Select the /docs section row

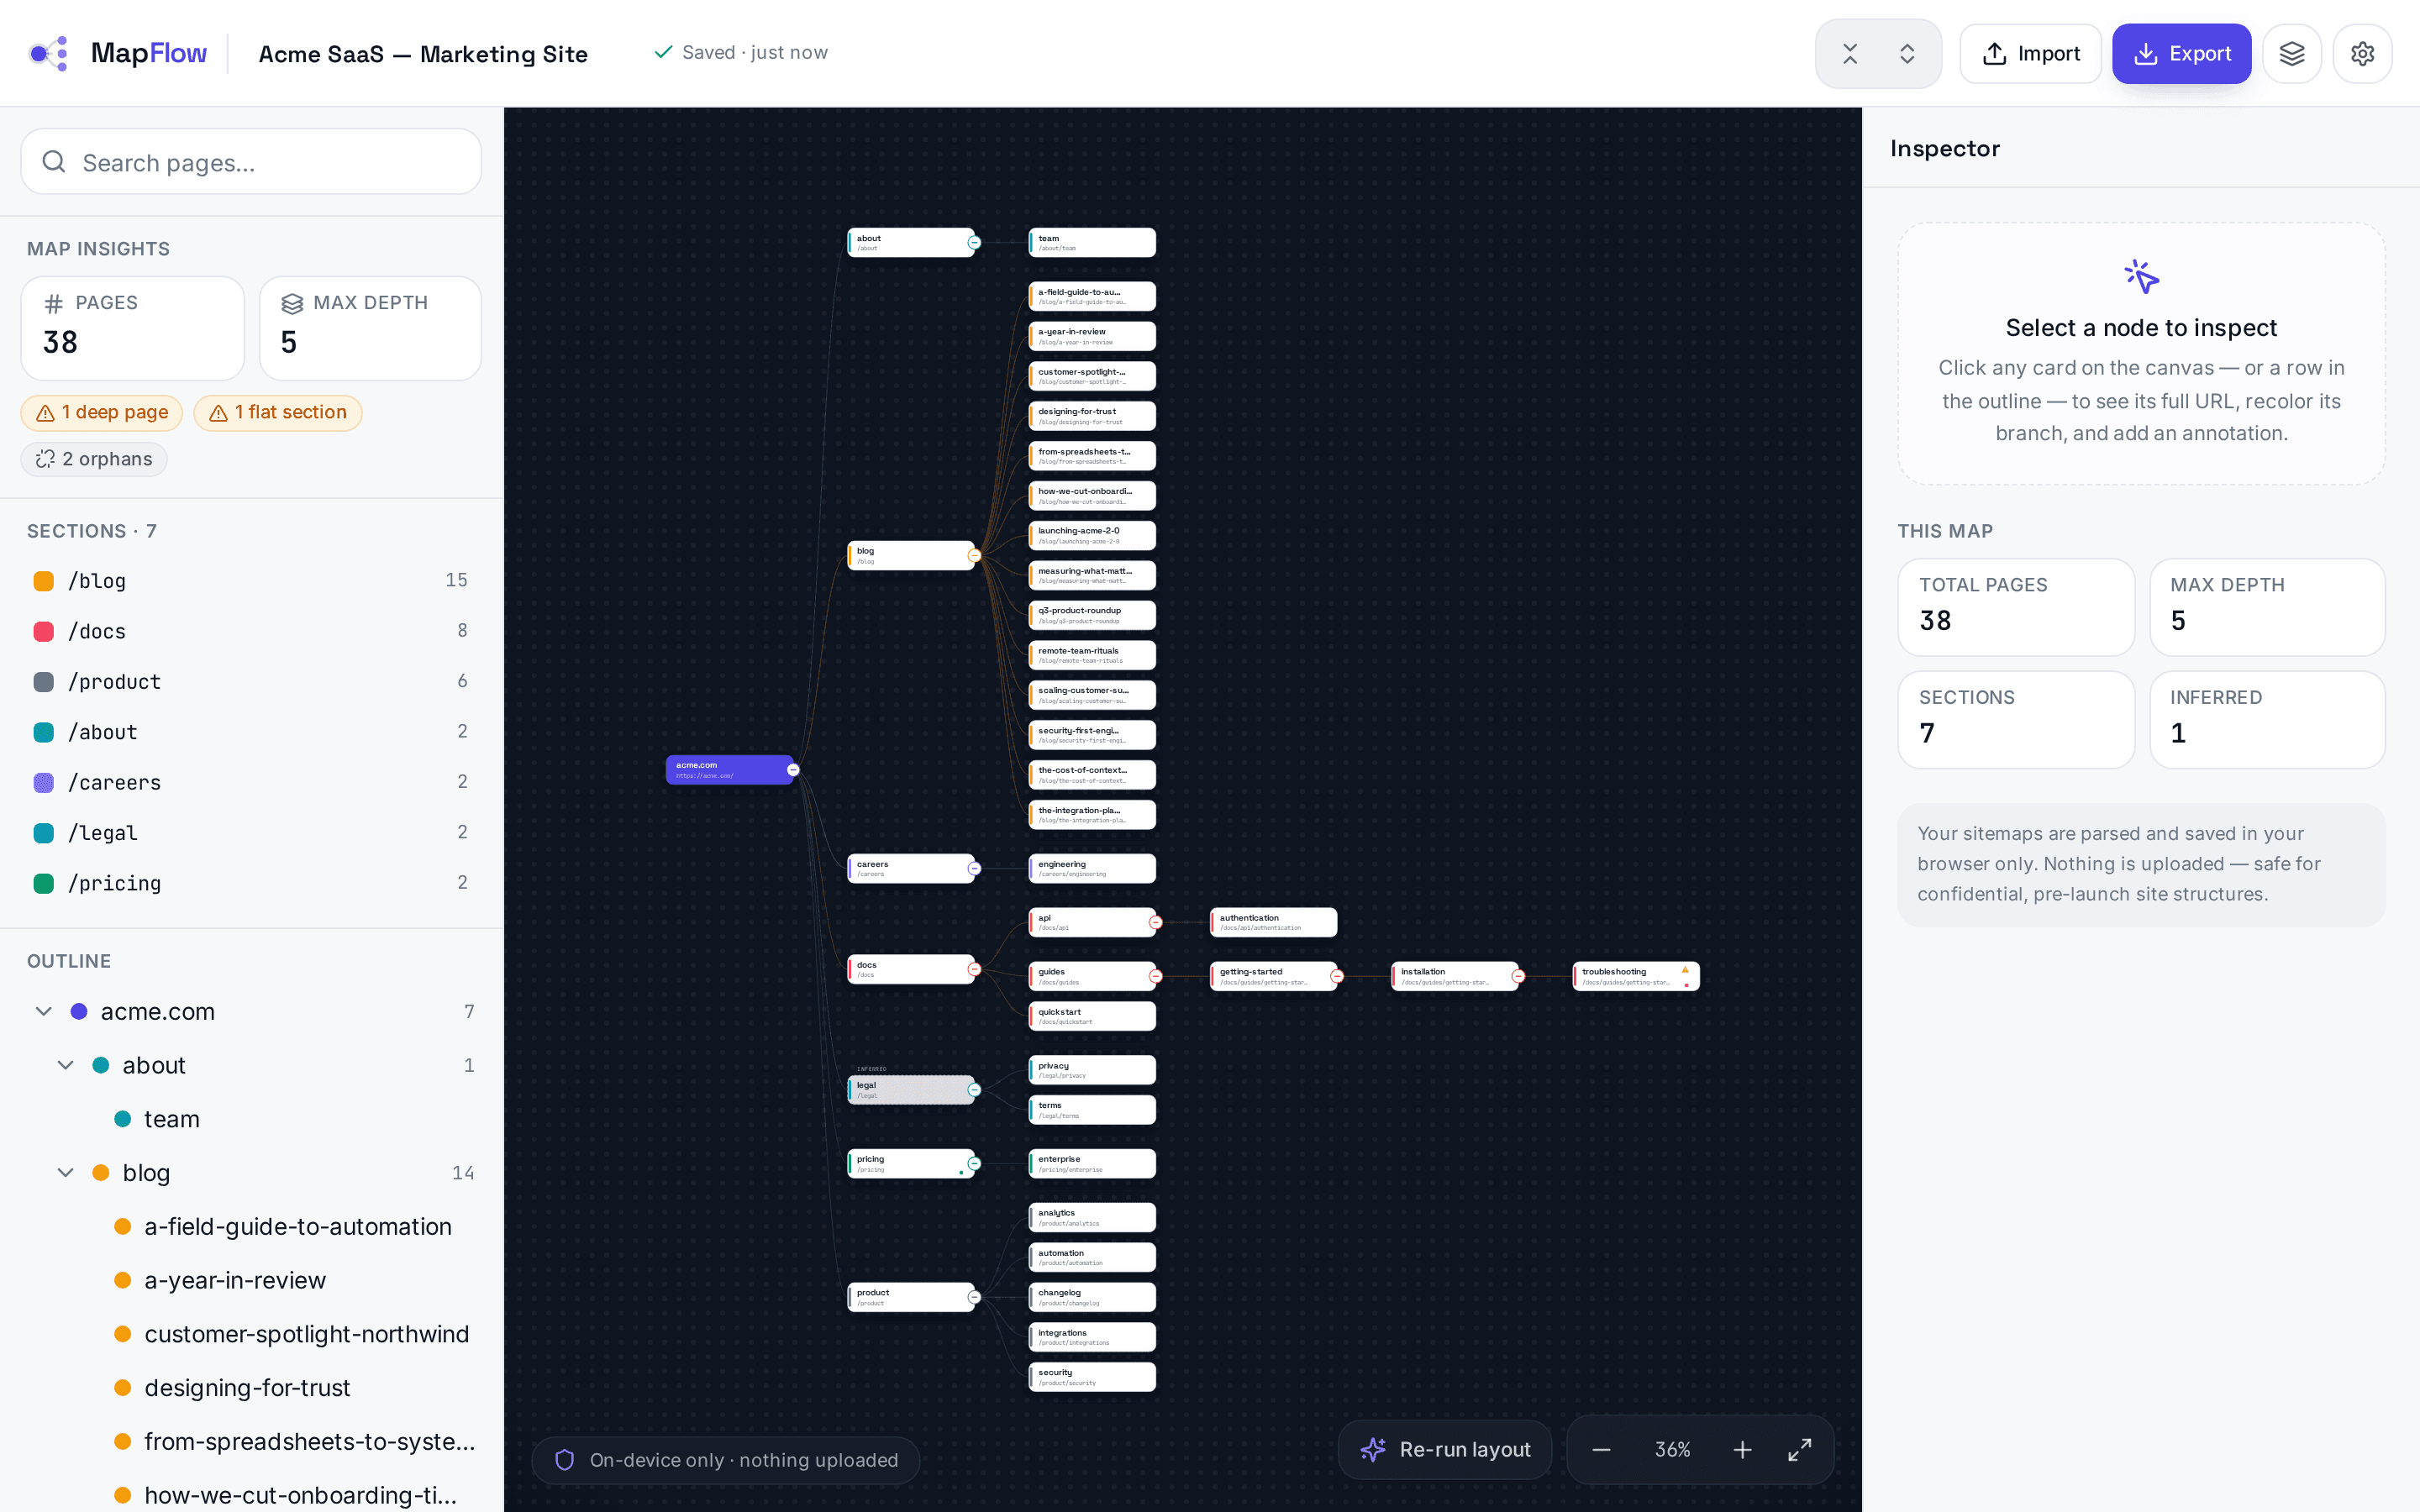[x=251, y=631]
